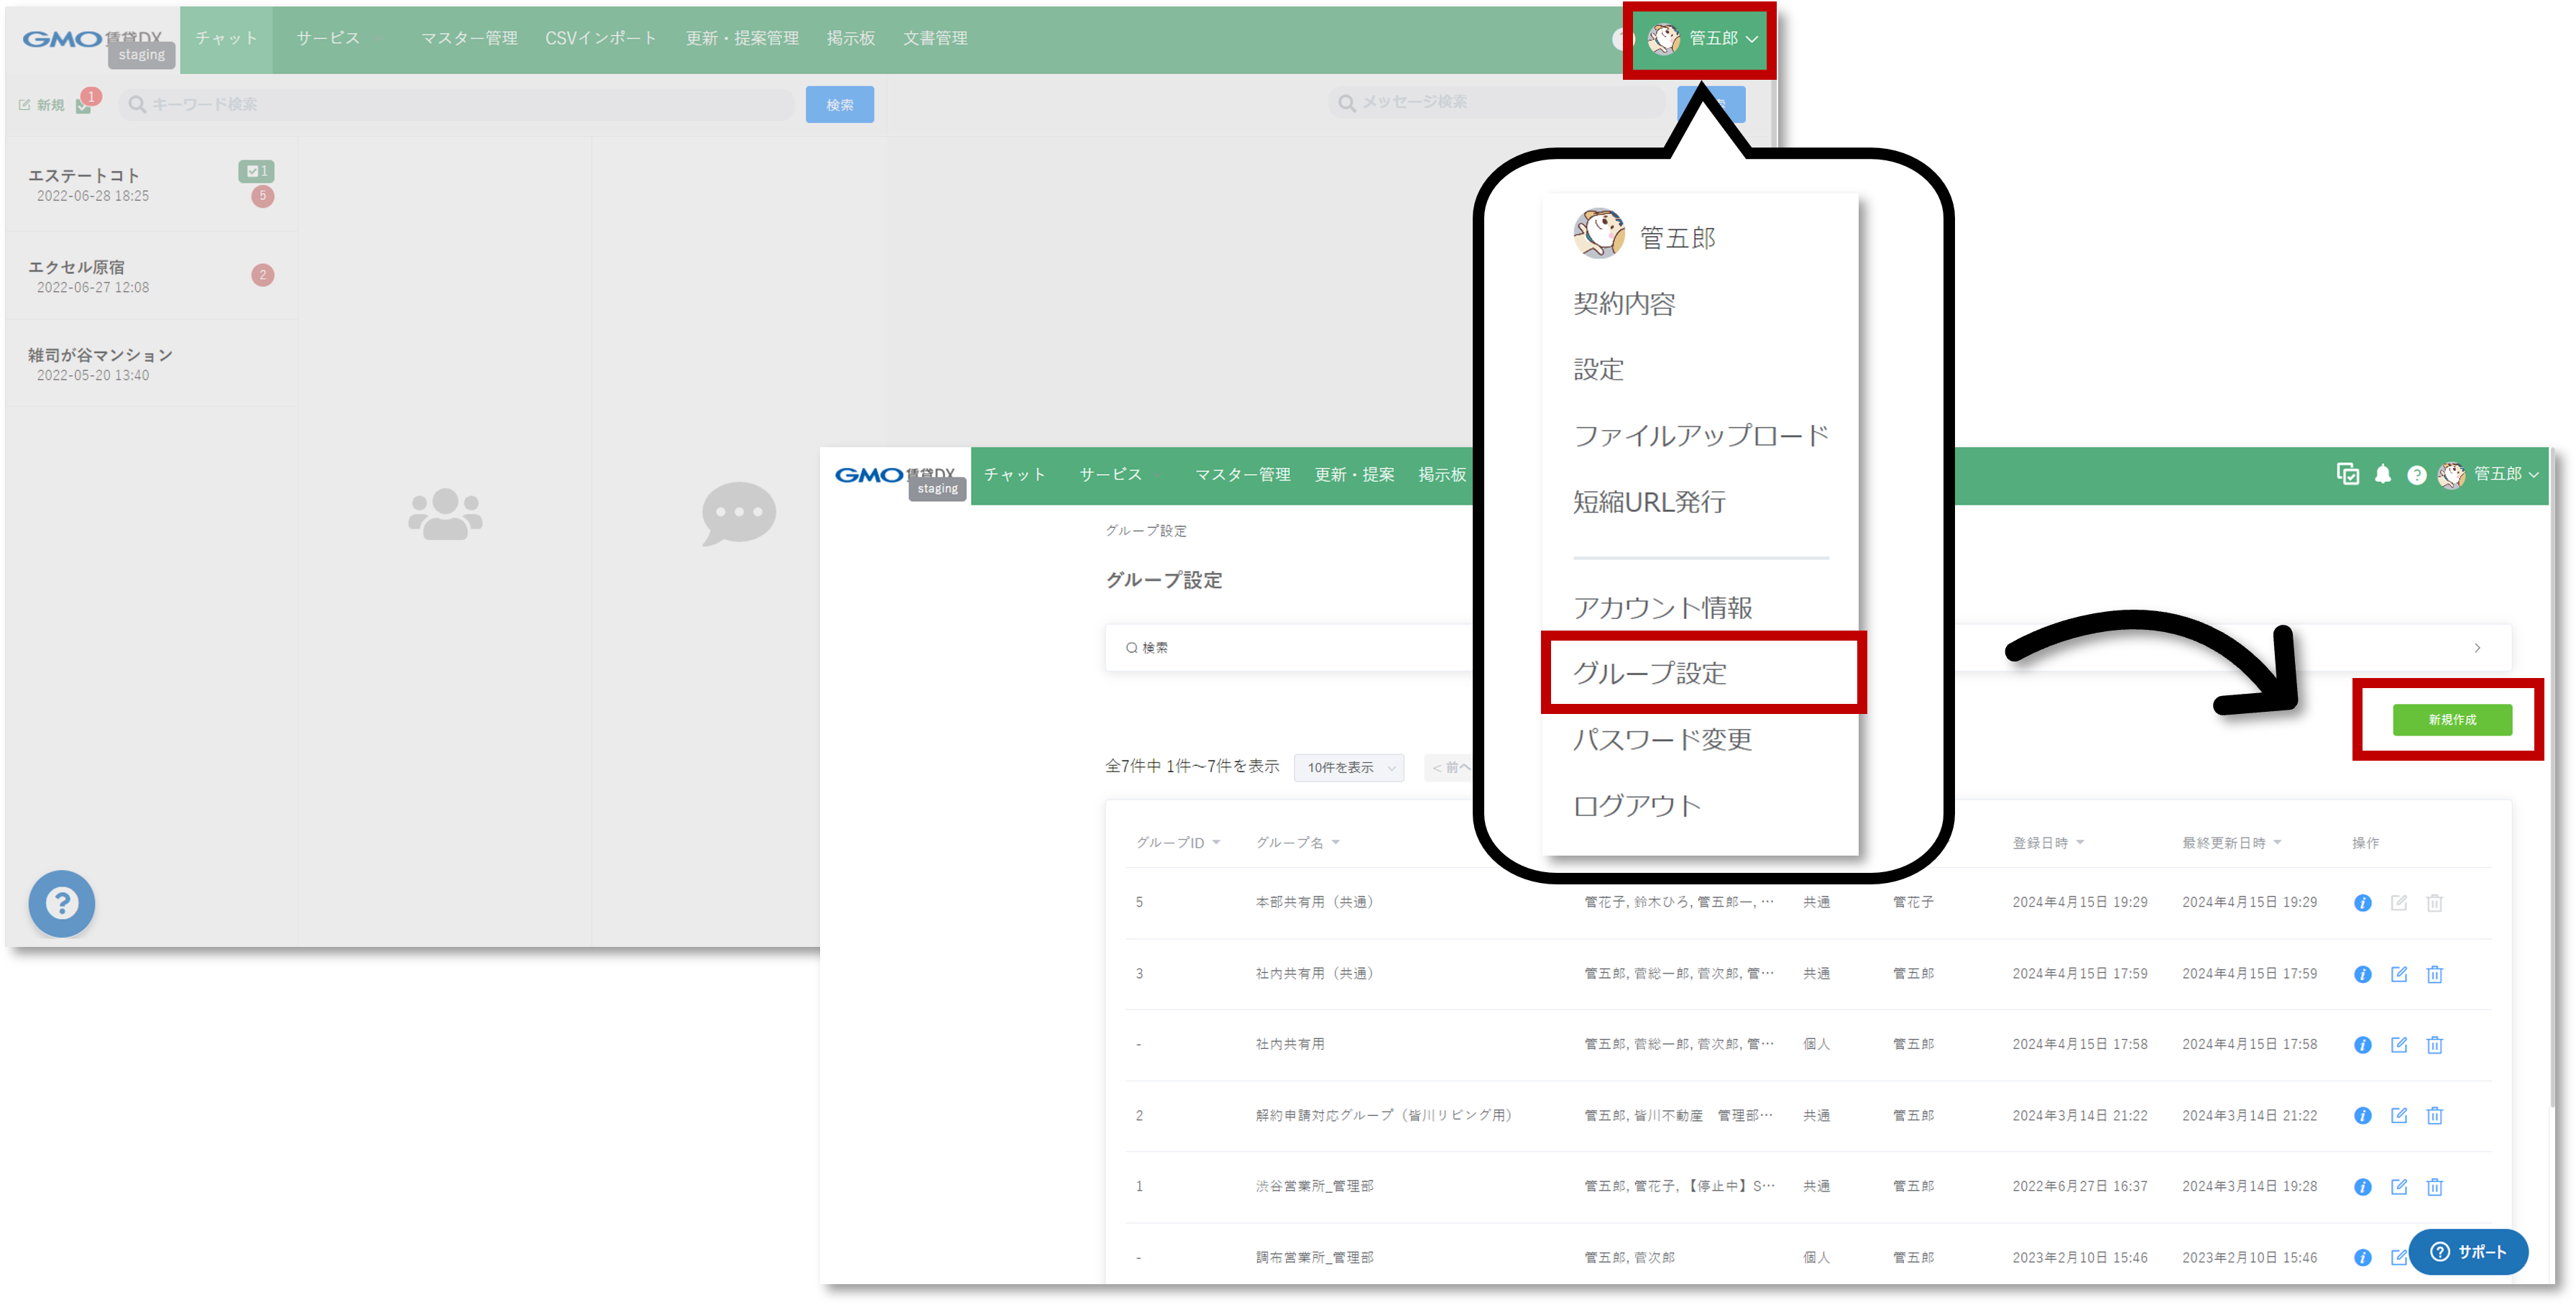Sort table by 登録日時 column arrow

point(2082,842)
